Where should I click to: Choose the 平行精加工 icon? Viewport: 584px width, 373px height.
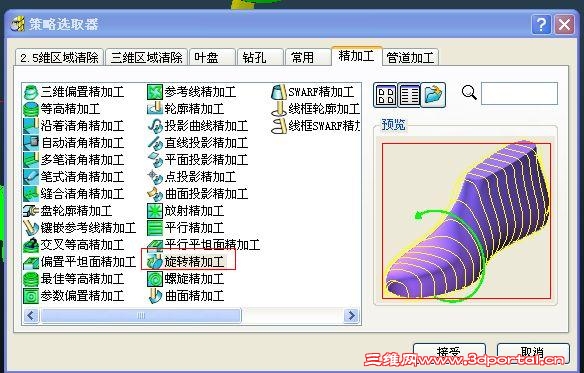(155, 228)
